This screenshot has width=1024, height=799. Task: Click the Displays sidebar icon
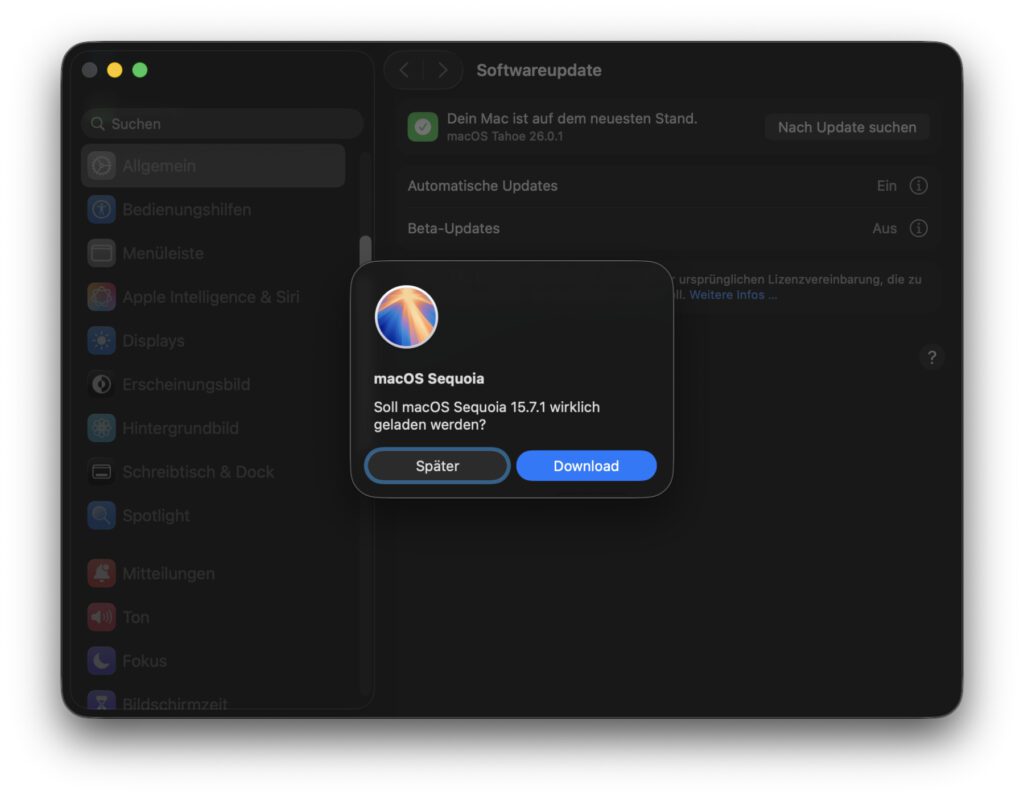click(x=101, y=341)
